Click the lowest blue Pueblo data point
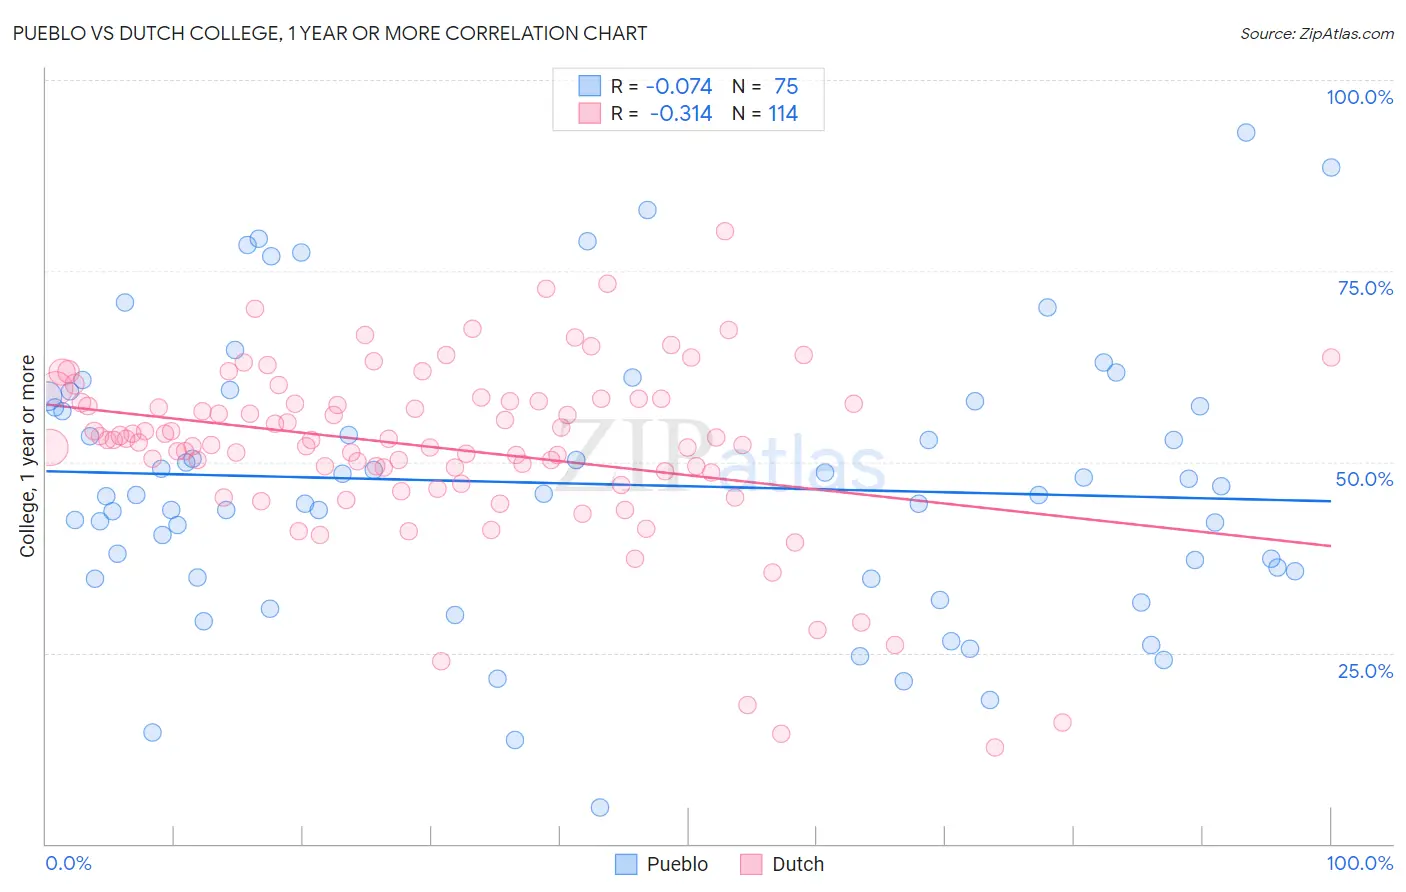The image size is (1406, 892). click(600, 807)
